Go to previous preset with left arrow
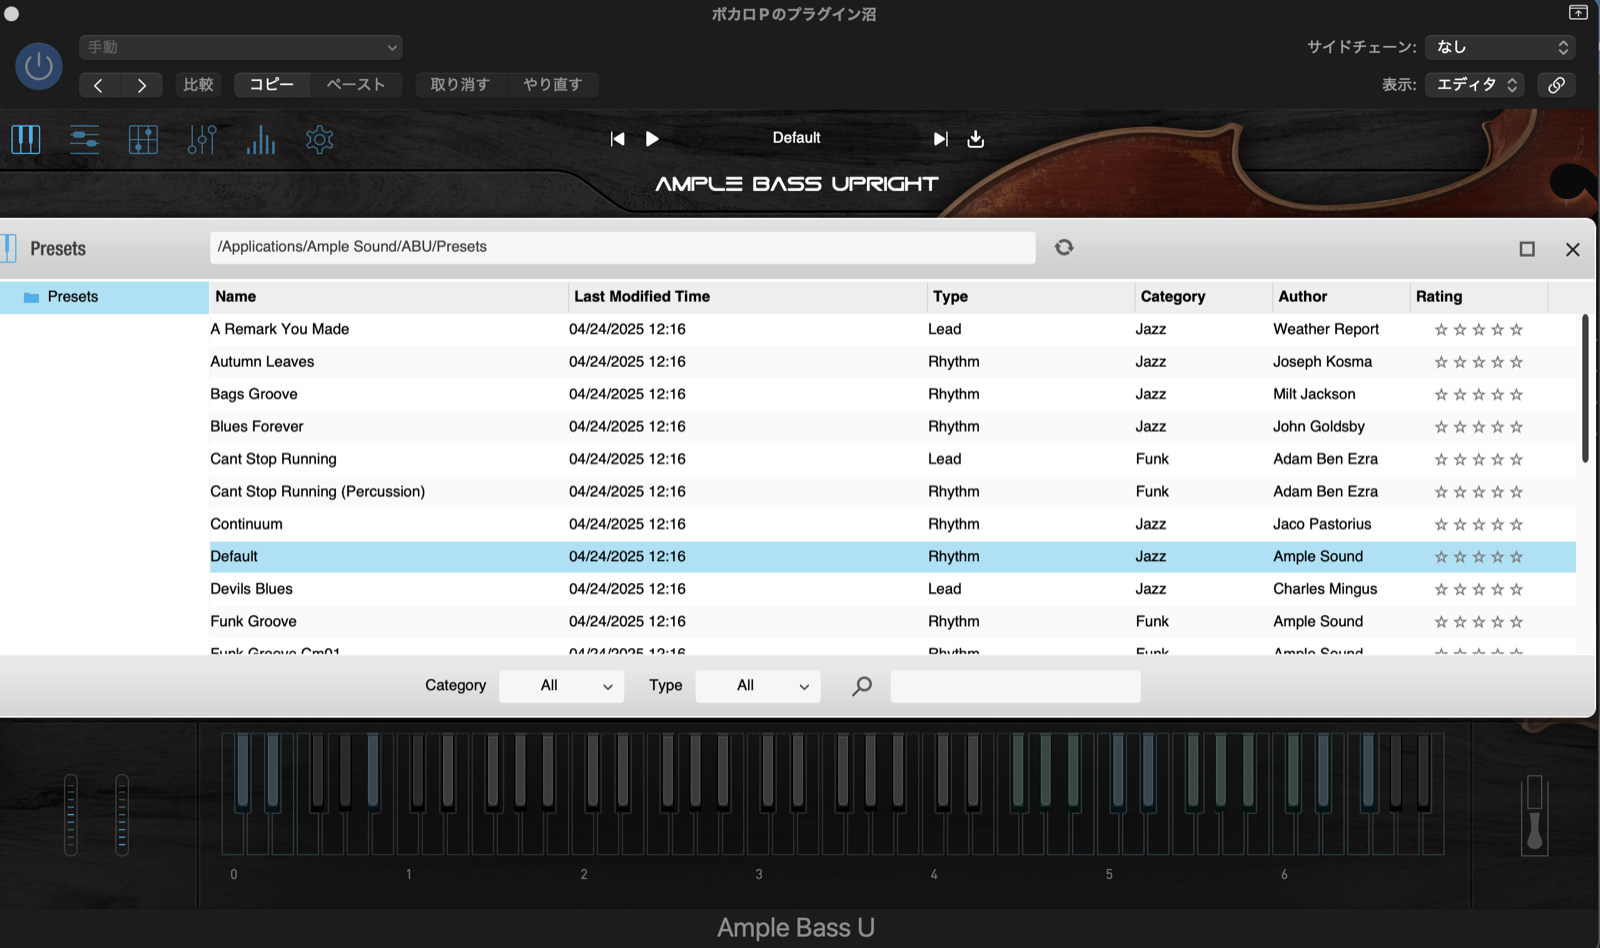This screenshot has width=1600, height=948. point(98,85)
